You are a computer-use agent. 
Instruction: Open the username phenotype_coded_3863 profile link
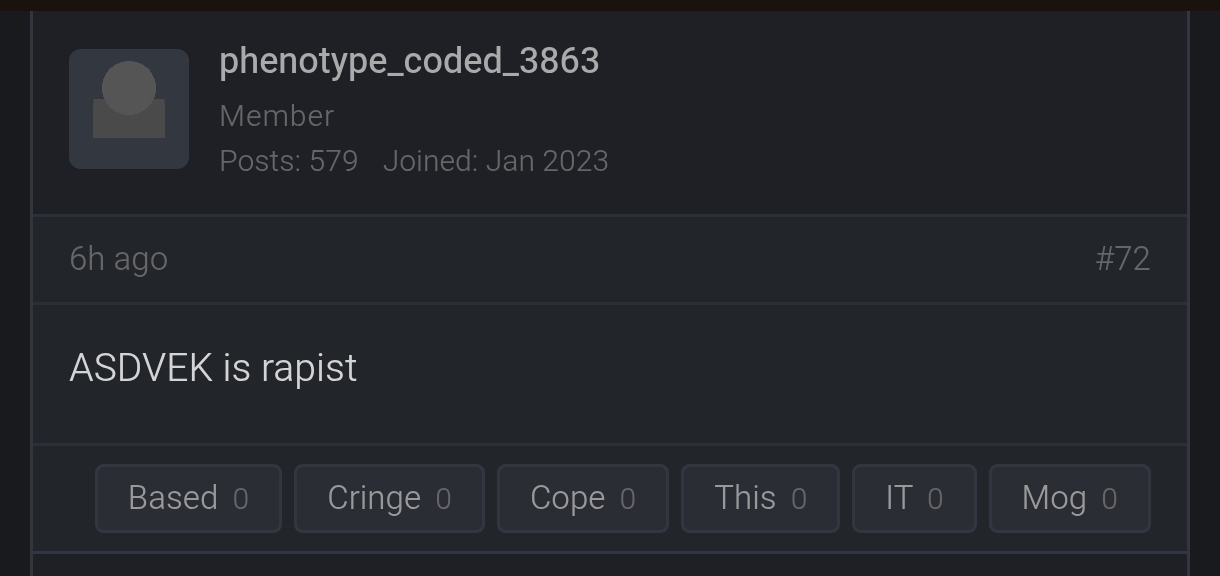409,61
